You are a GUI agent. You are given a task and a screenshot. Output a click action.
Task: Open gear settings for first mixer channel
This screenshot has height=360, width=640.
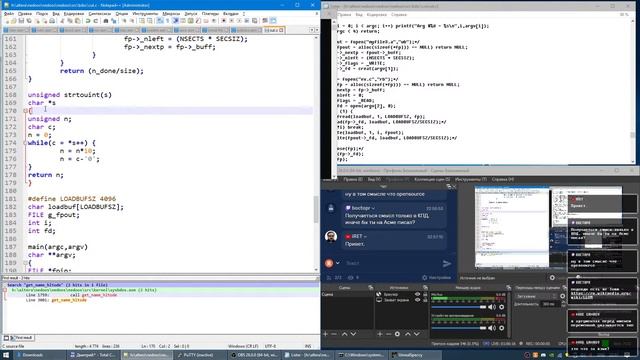coord(502,307)
